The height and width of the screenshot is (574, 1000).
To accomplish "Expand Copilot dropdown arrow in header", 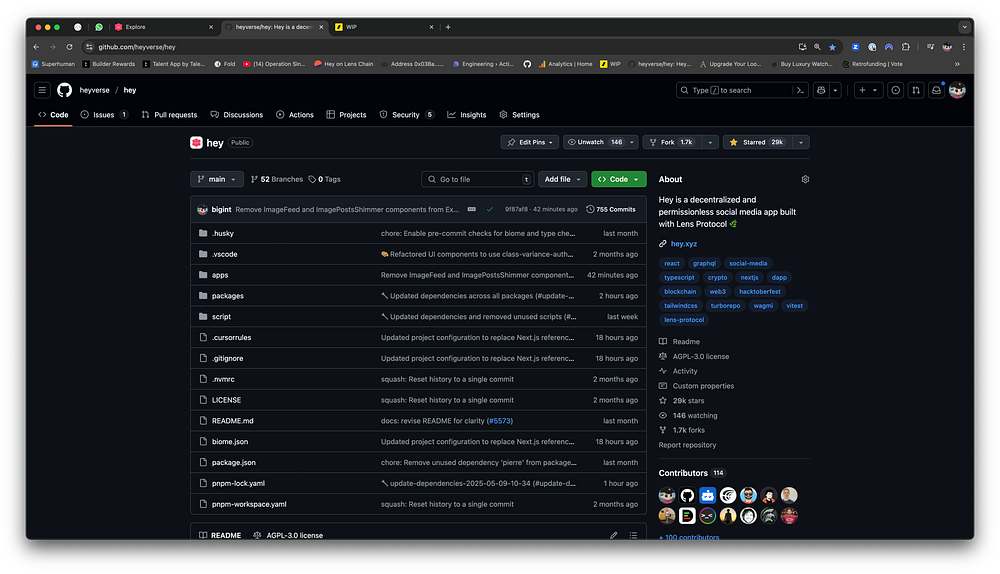I will click(835, 90).
